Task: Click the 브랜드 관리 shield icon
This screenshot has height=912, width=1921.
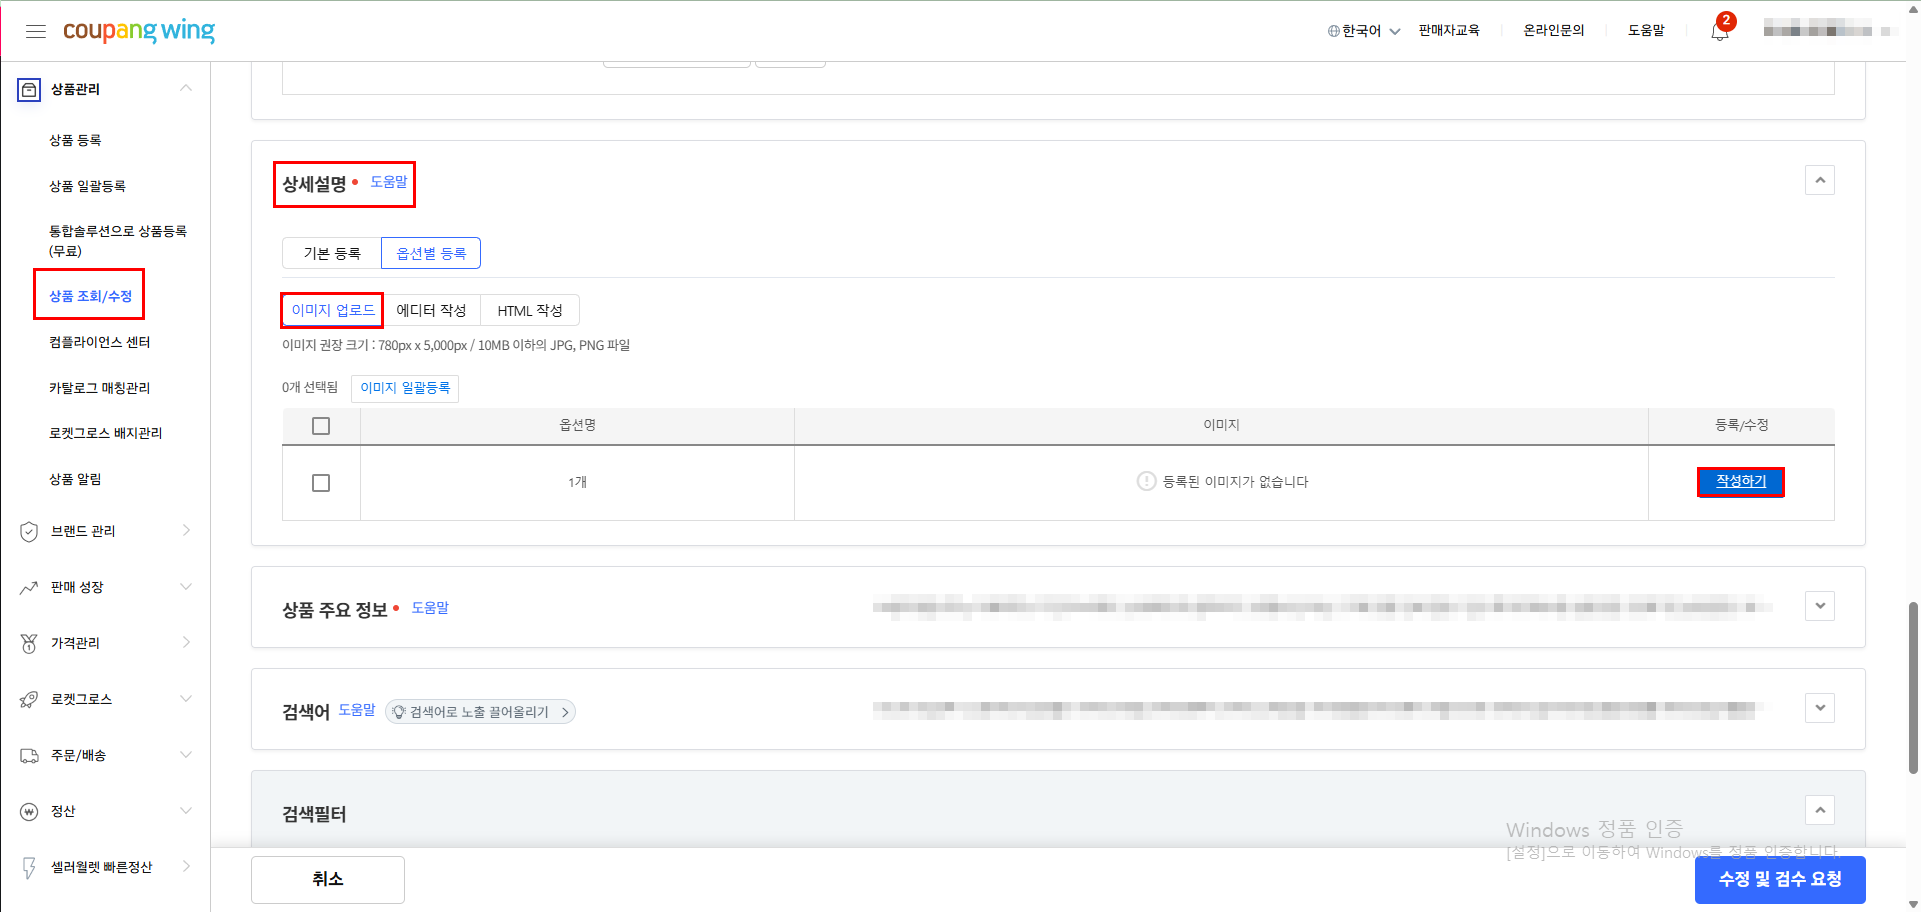Action: [29, 532]
